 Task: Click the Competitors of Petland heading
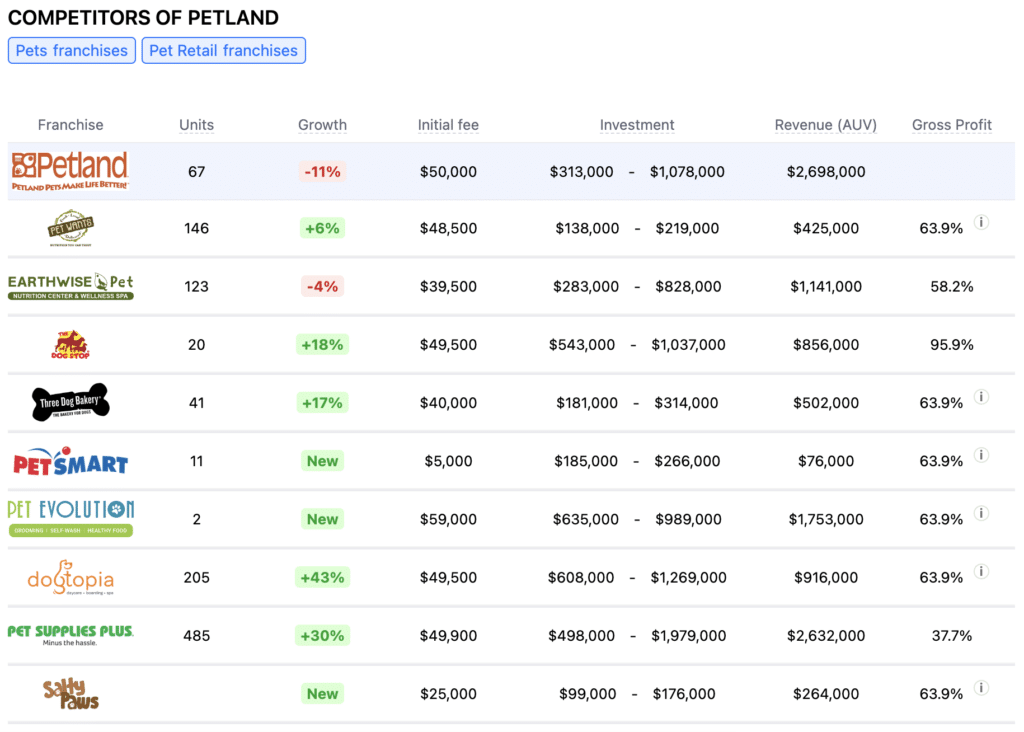[x=143, y=18]
